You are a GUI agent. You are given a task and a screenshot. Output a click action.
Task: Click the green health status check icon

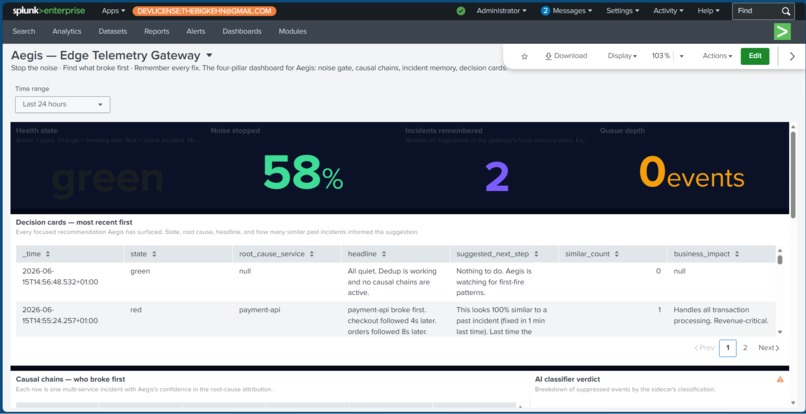point(461,11)
